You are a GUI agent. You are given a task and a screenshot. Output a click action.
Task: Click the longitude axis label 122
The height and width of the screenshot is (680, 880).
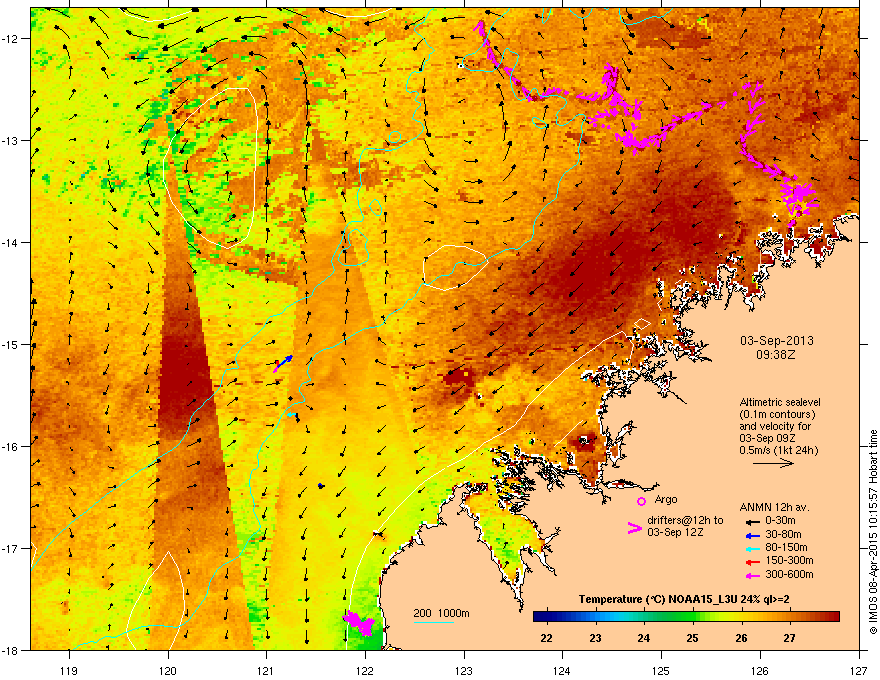(x=365, y=670)
